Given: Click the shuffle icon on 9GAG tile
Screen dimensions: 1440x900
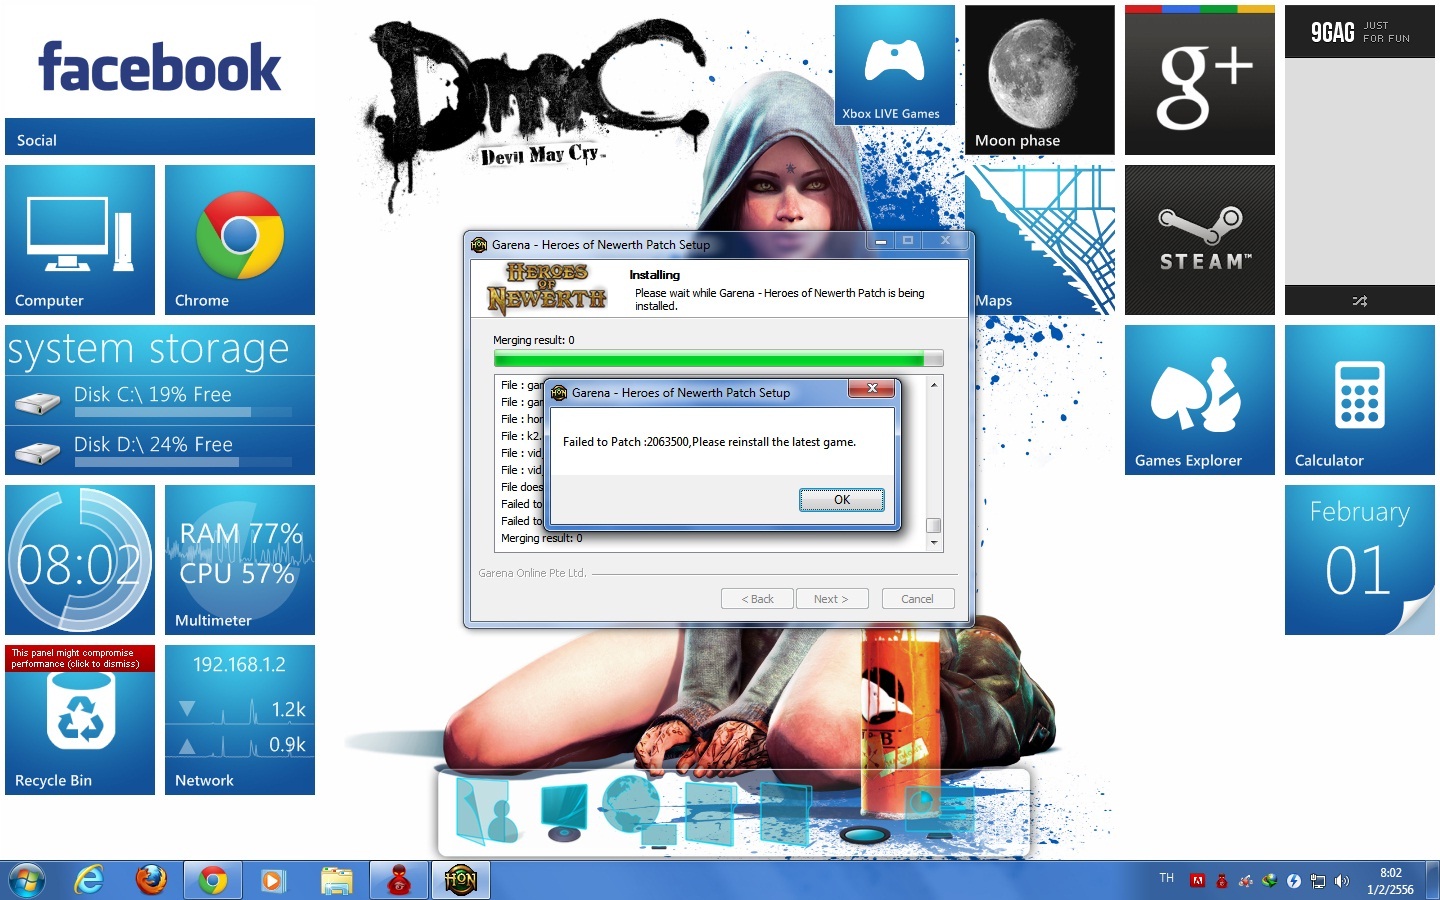Looking at the screenshot, I should (x=1360, y=300).
